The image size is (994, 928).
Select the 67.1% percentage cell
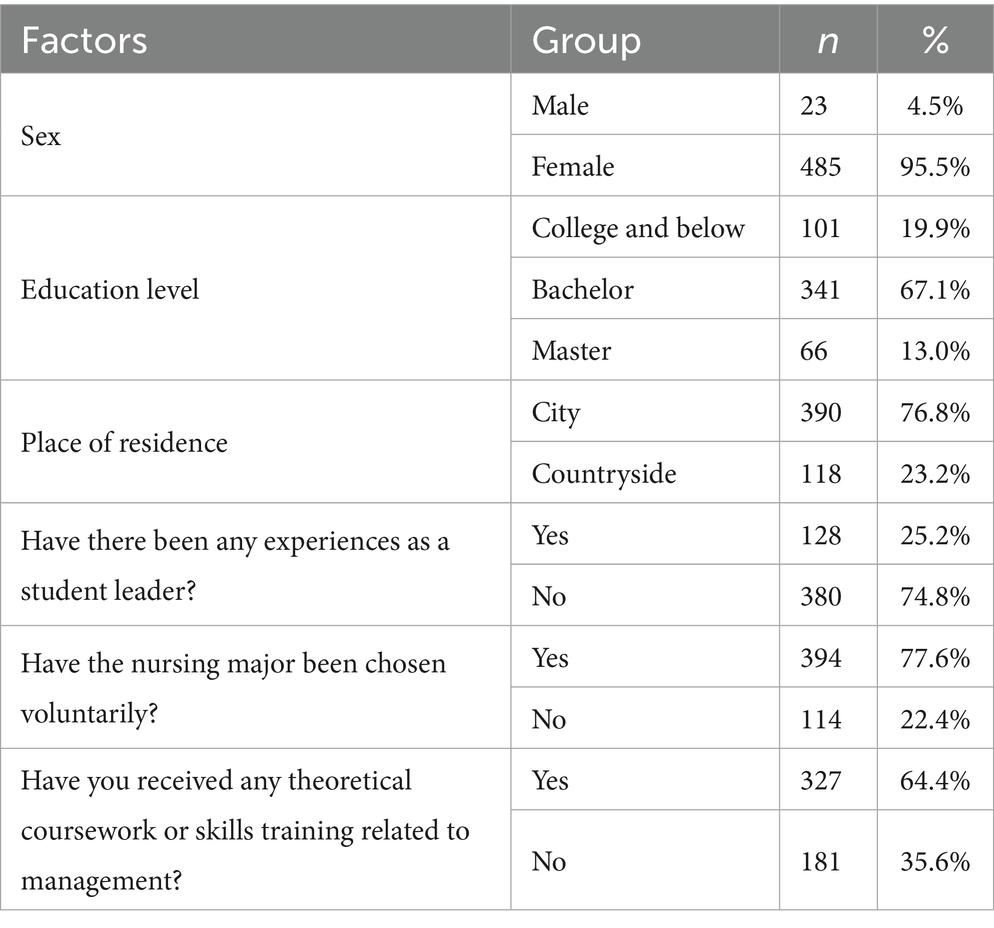point(935,290)
